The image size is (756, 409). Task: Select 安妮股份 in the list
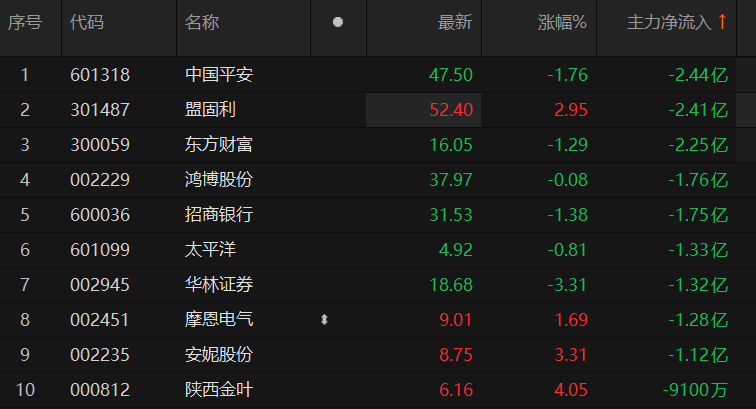point(219,354)
